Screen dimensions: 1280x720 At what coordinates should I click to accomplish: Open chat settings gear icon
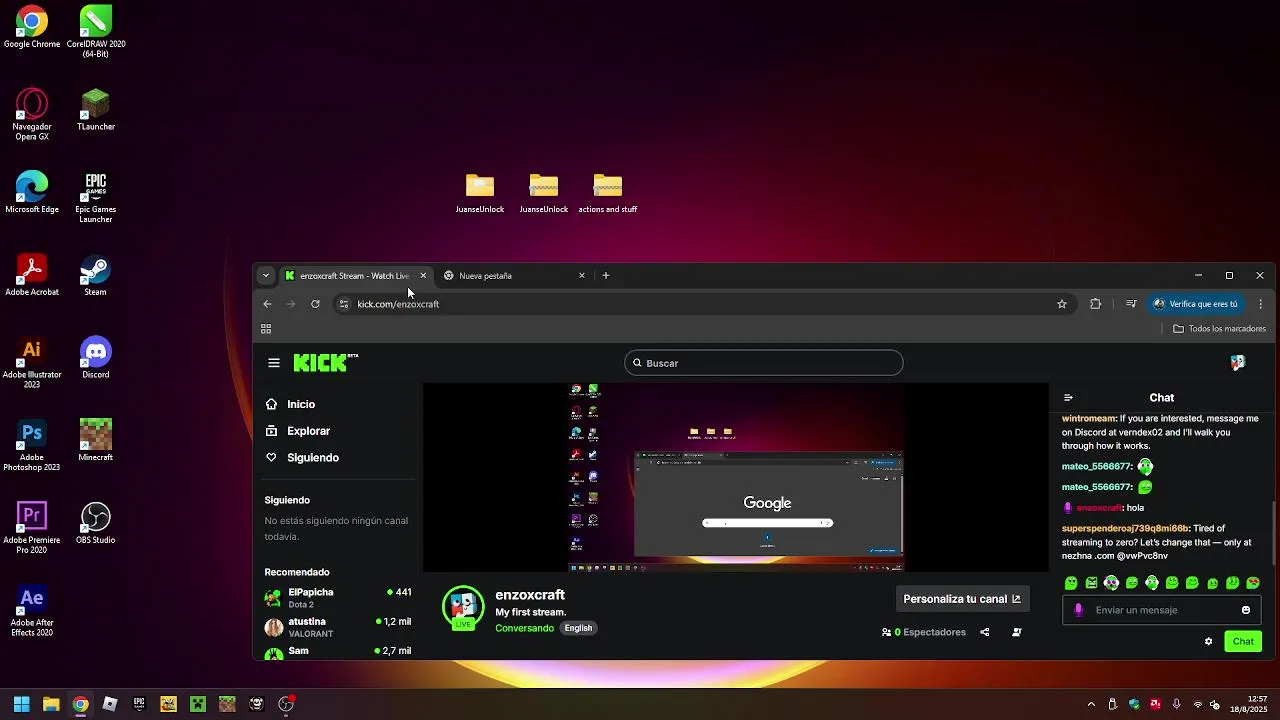pyautogui.click(x=1208, y=642)
